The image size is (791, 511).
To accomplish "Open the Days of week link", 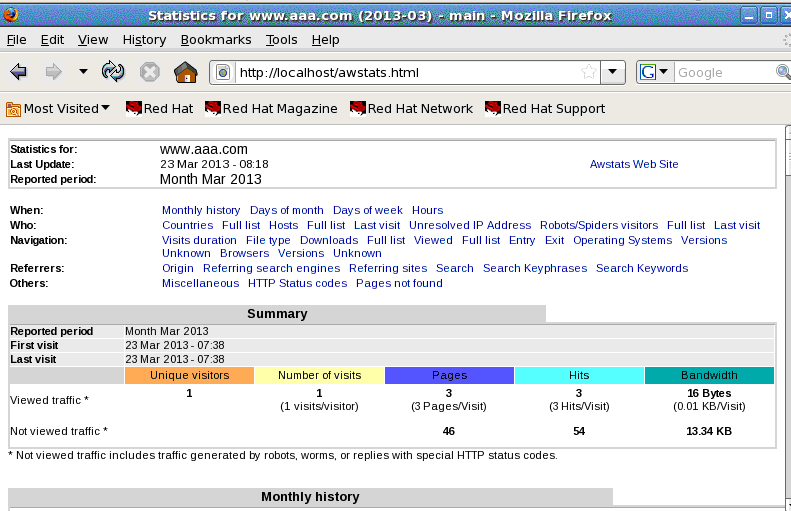I will (x=367, y=210).
